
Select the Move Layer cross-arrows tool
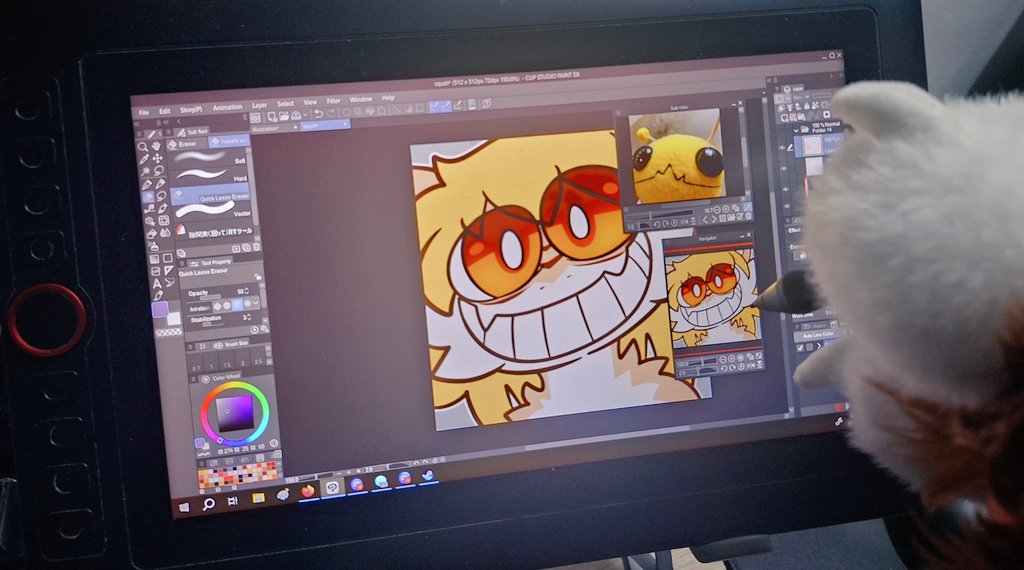pyautogui.click(x=157, y=159)
